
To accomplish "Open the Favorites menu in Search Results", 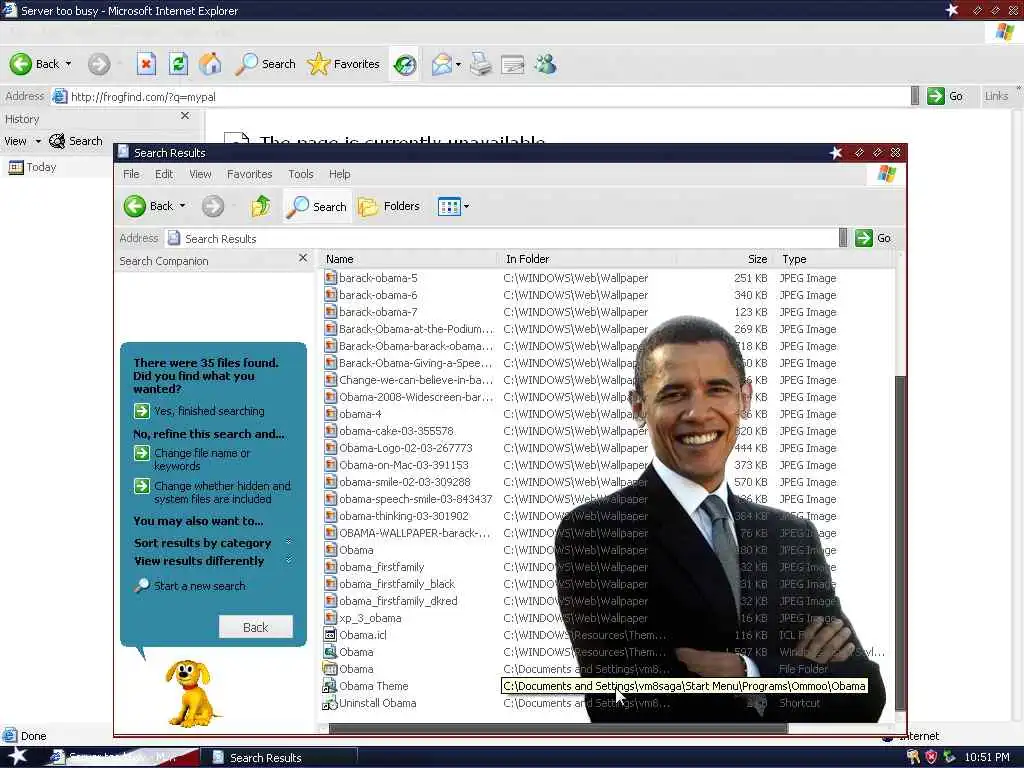I will coord(249,174).
